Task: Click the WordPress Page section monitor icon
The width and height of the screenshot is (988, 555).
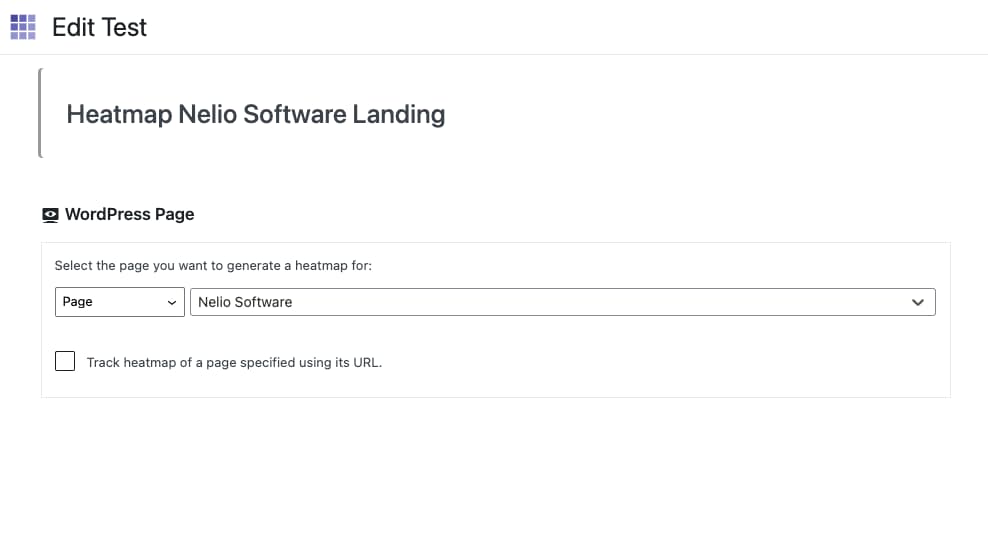Action: [x=50, y=215]
